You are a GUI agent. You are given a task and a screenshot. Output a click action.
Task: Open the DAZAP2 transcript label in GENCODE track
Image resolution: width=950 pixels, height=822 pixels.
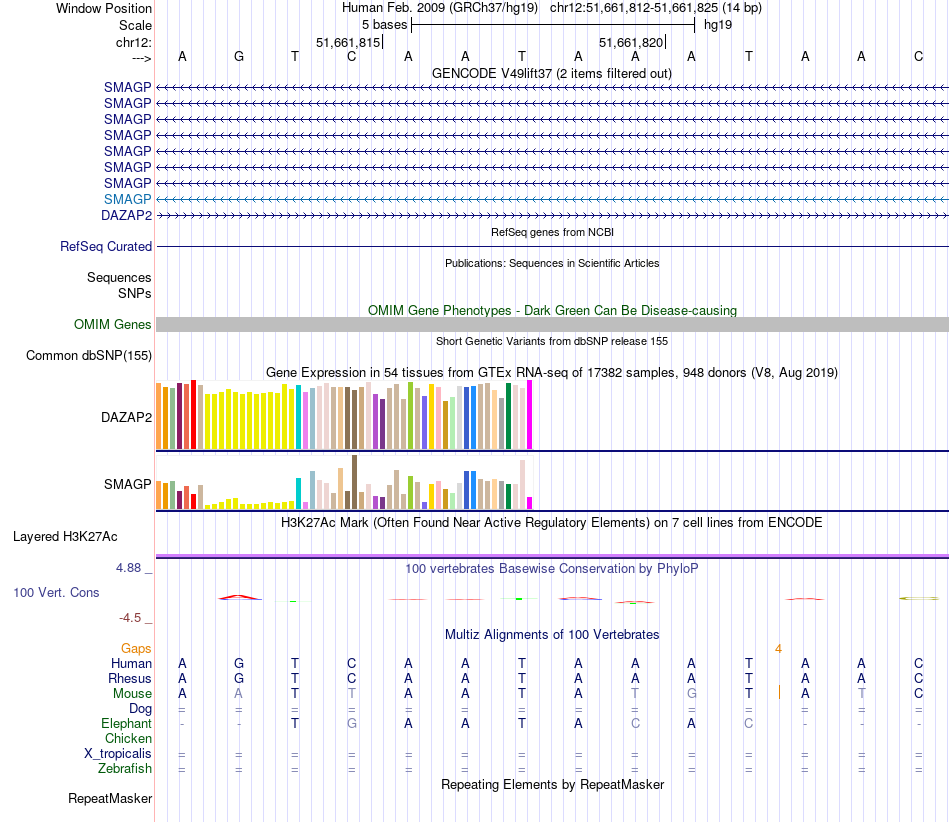pyautogui.click(x=126, y=215)
